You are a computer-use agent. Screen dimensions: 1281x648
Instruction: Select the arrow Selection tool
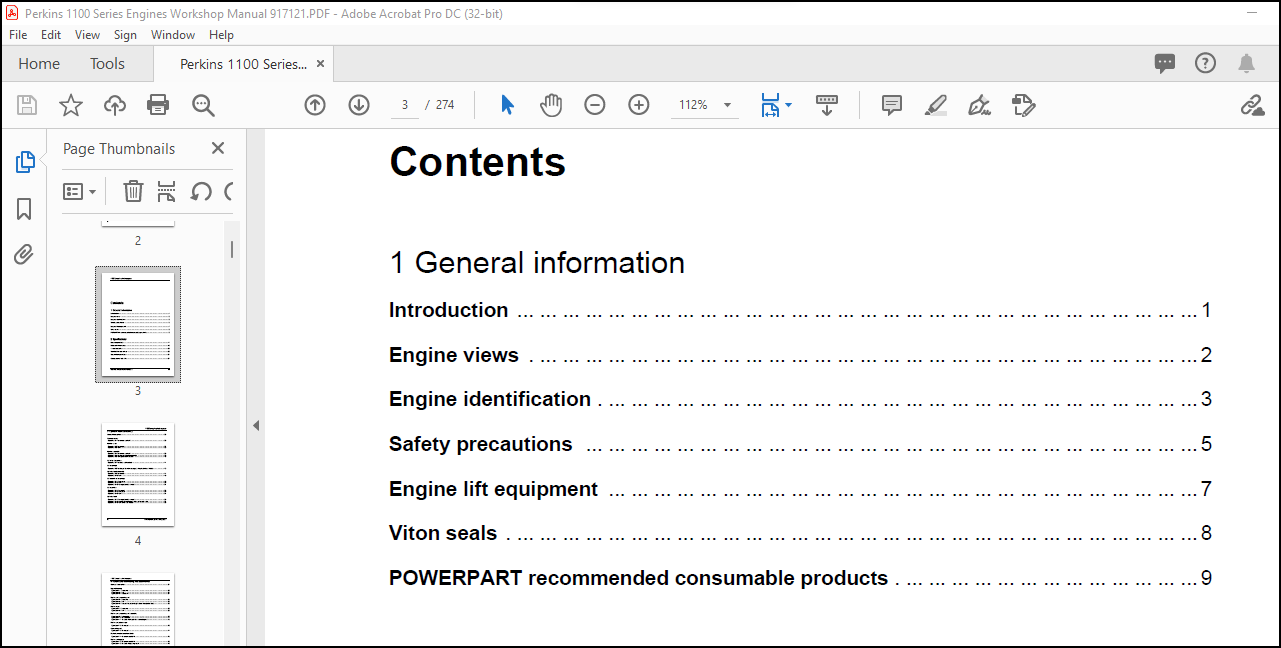[507, 105]
